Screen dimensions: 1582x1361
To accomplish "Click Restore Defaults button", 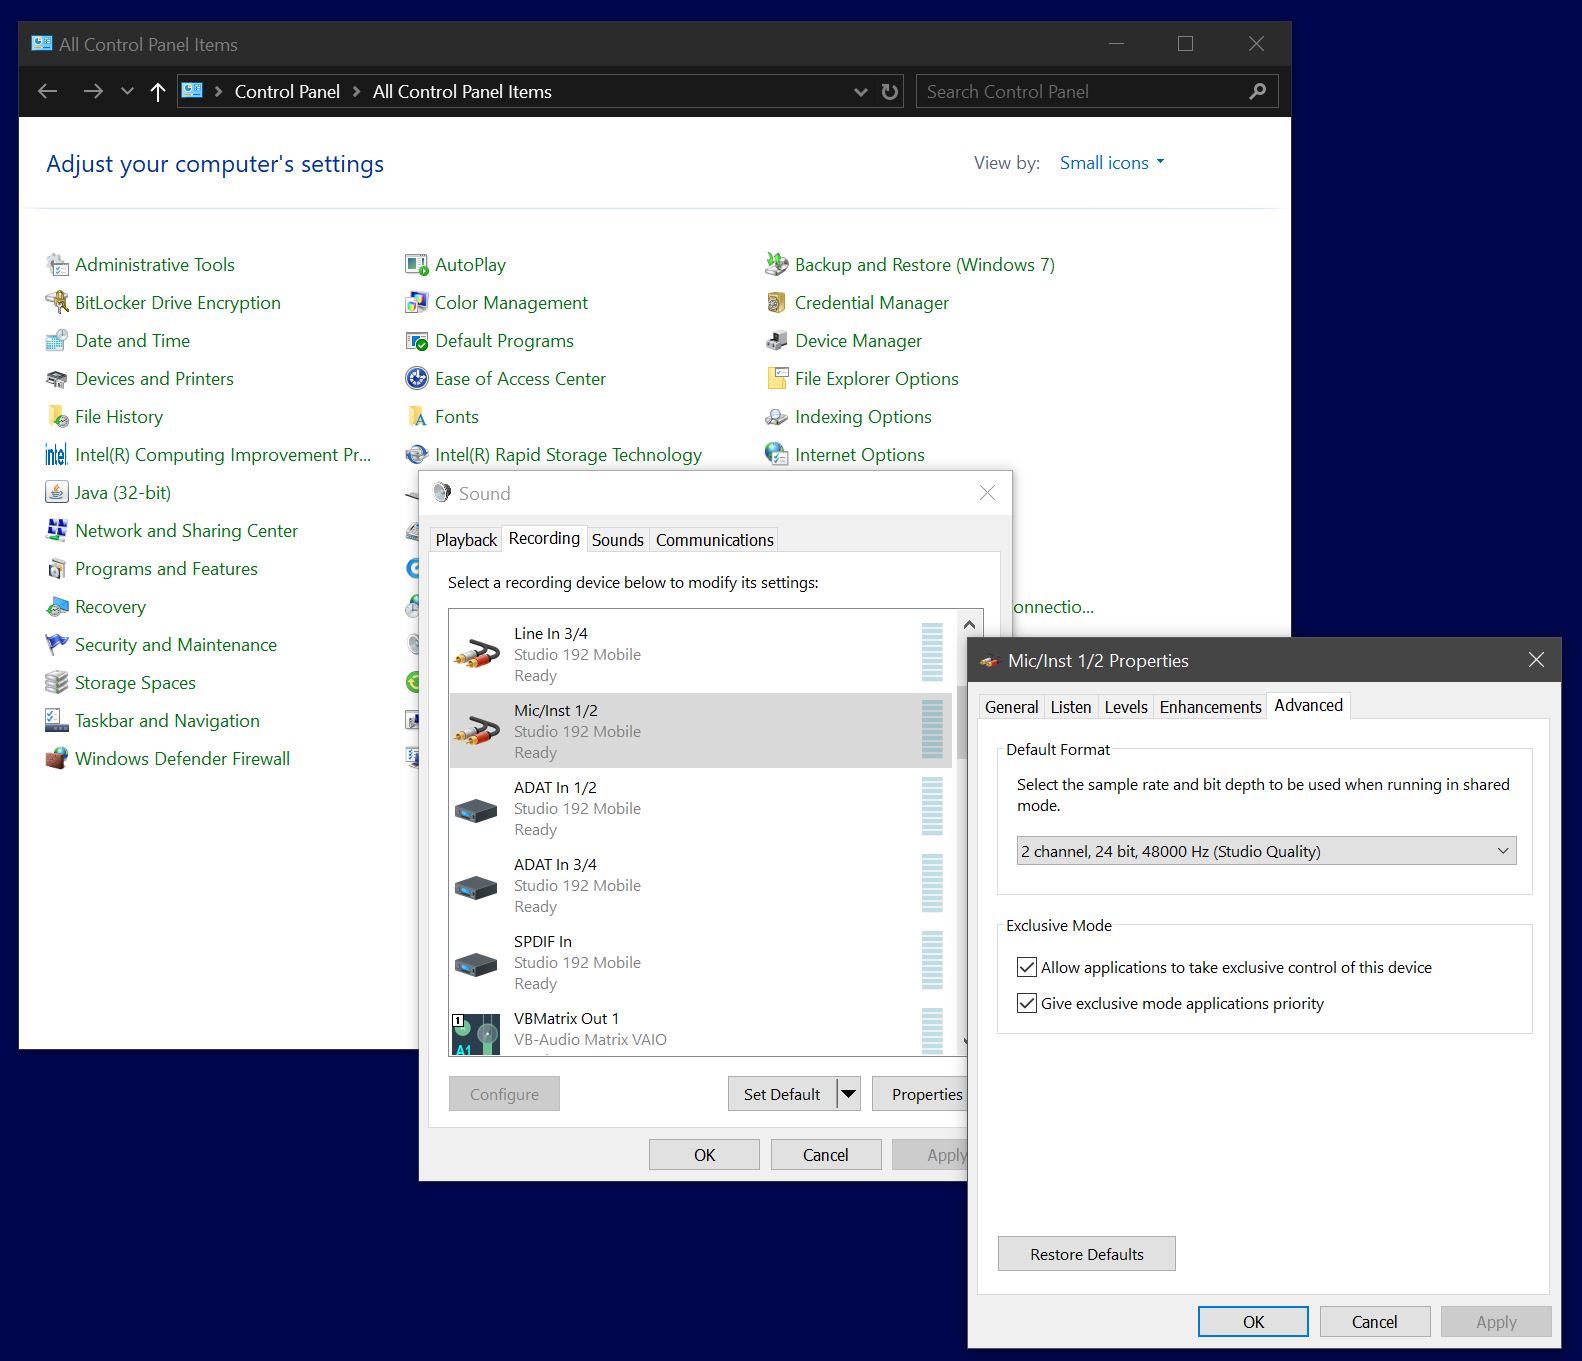I will tap(1086, 1254).
